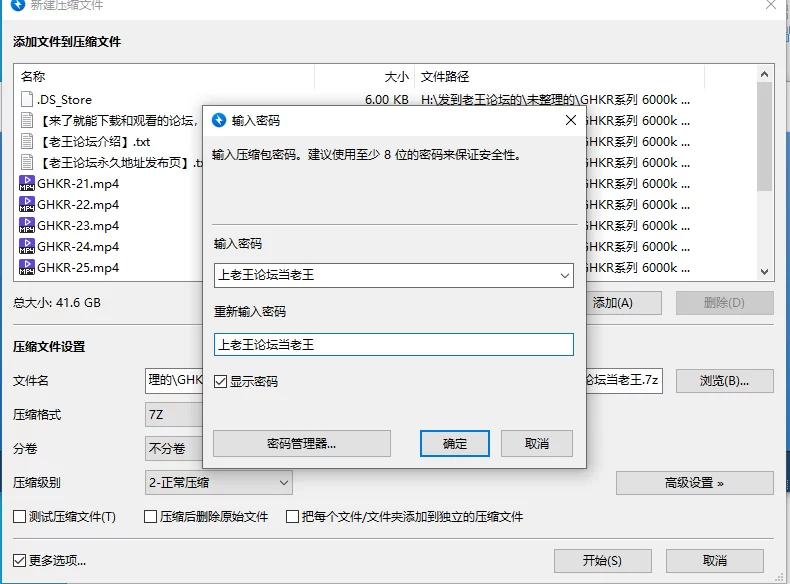Select the GHKR-21.mp4 file name
Image resolution: width=790 pixels, height=584 pixels.
tap(78, 183)
